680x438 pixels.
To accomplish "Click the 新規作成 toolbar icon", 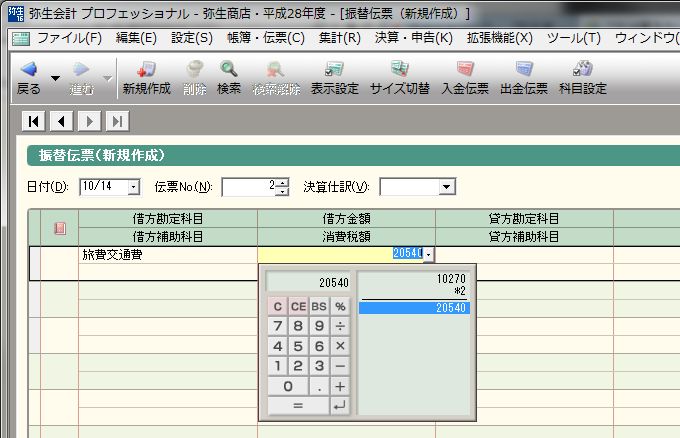I will point(146,78).
